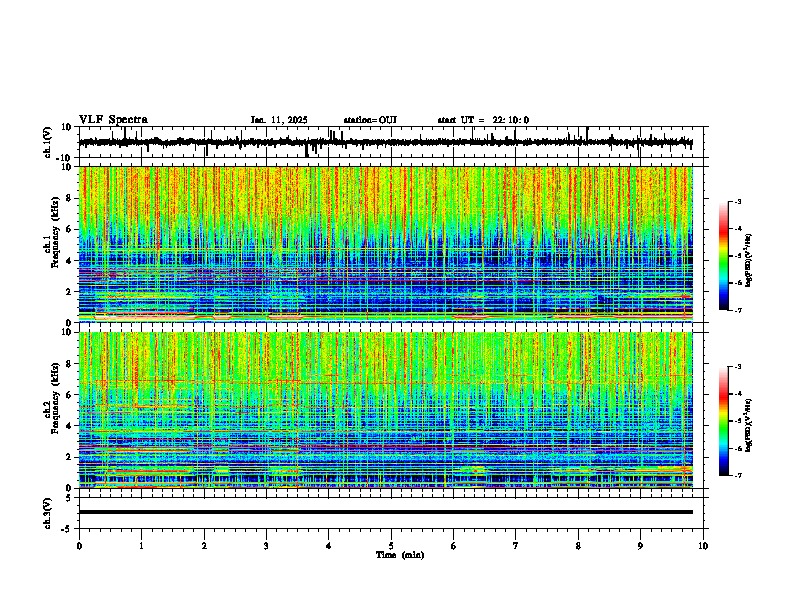Click the ch.1 voltage waveform trace

click(x=386, y=142)
